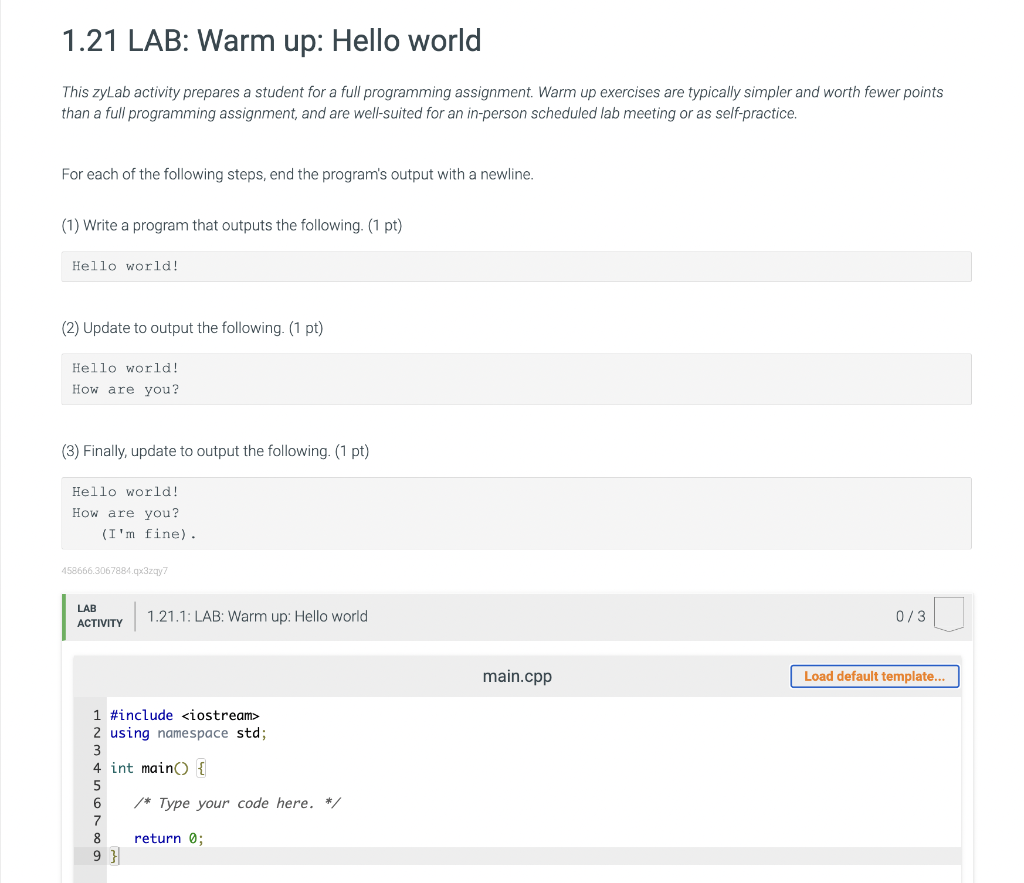Viewport: 1024px width, 883px height.
Task: Click the "return 0;" statement in the editor
Action: pos(168,838)
